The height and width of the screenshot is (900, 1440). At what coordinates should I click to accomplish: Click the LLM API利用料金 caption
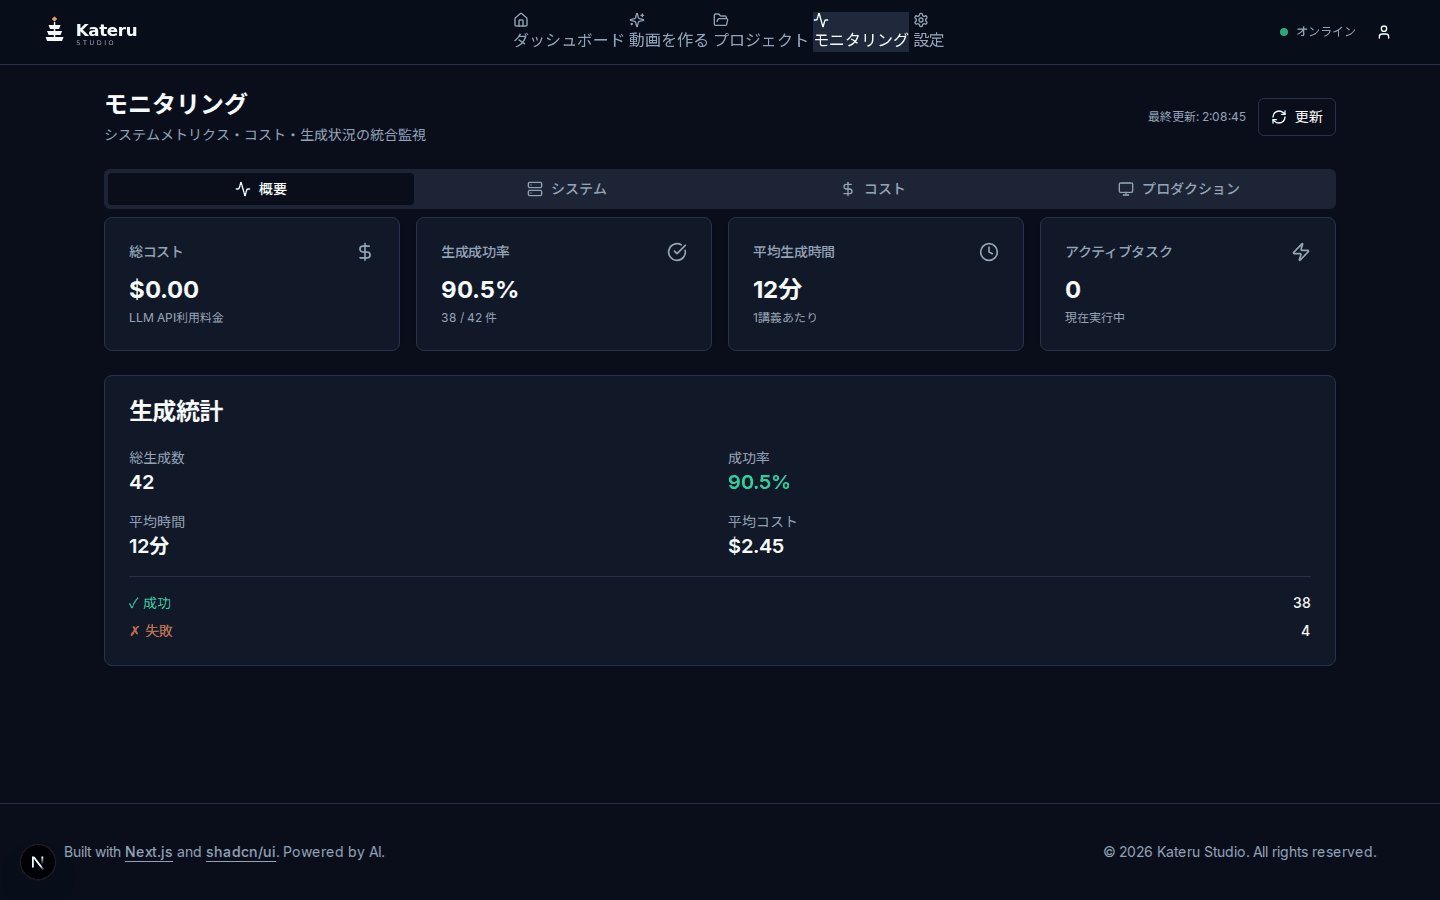click(x=176, y=318)
